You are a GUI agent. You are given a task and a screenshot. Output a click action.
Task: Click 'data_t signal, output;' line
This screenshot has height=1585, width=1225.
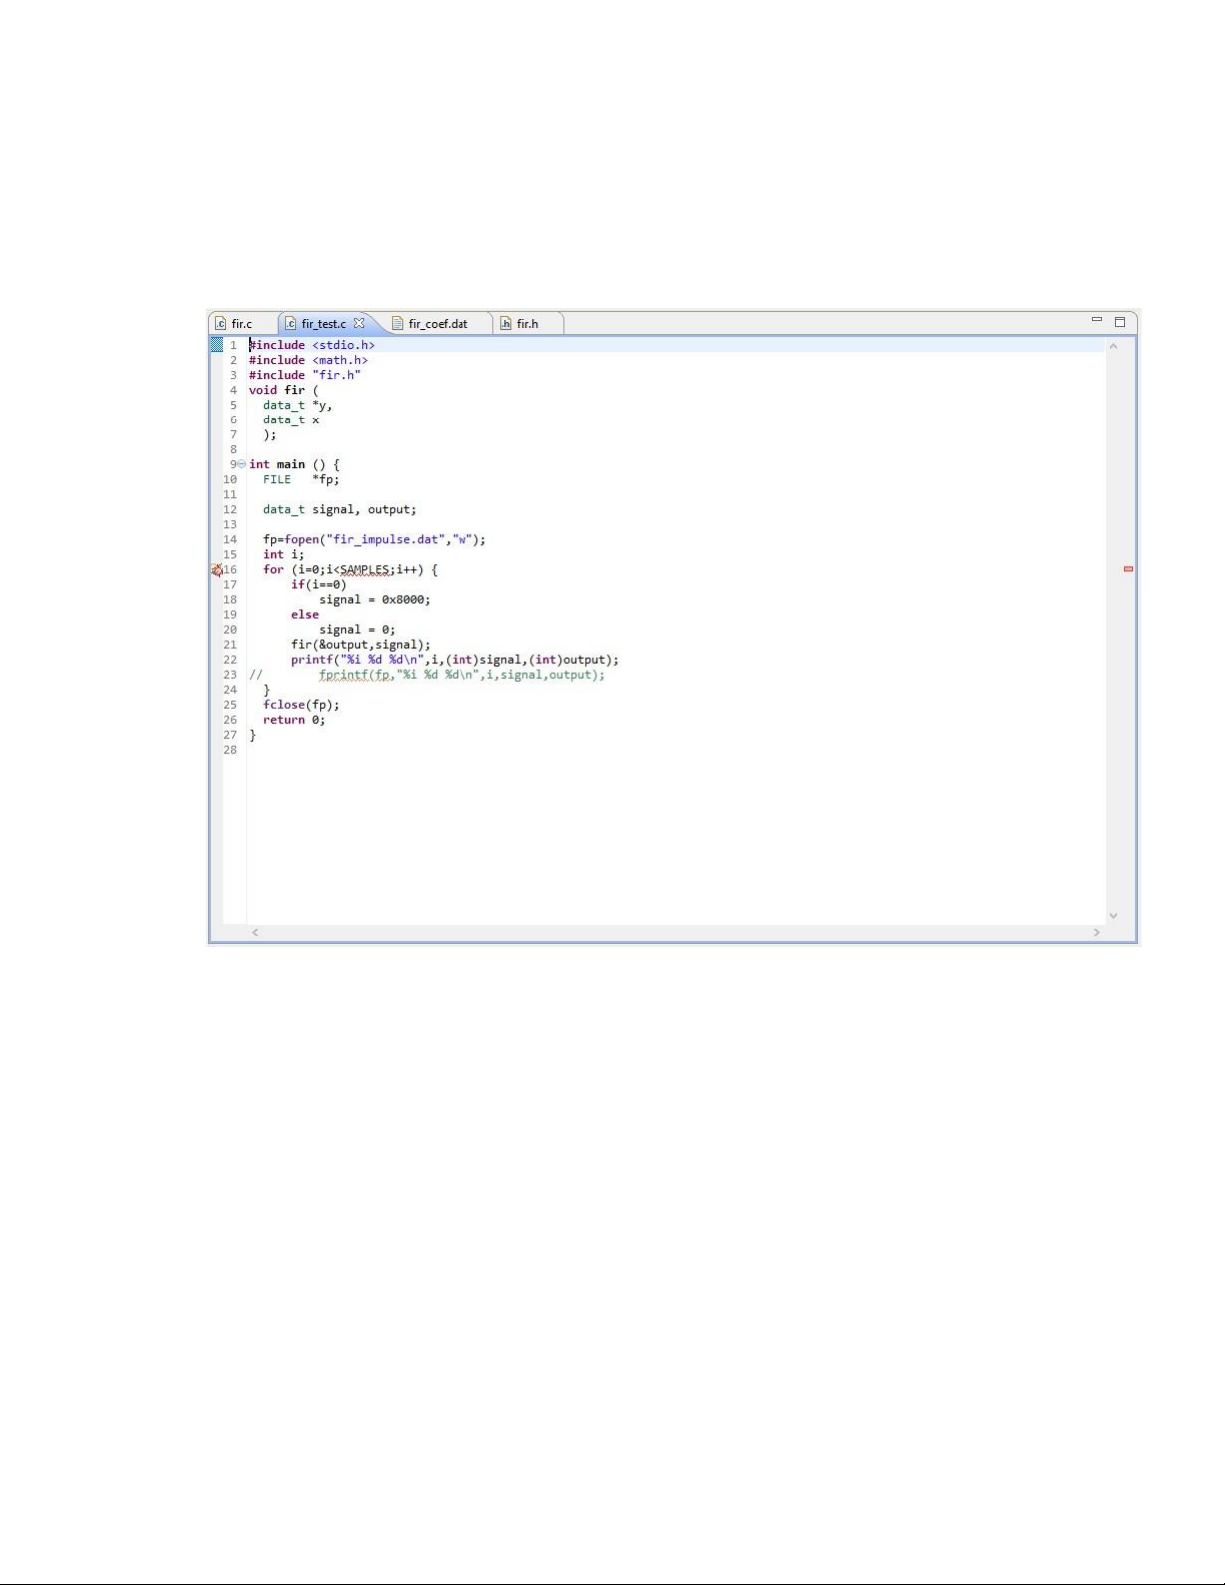340,509
